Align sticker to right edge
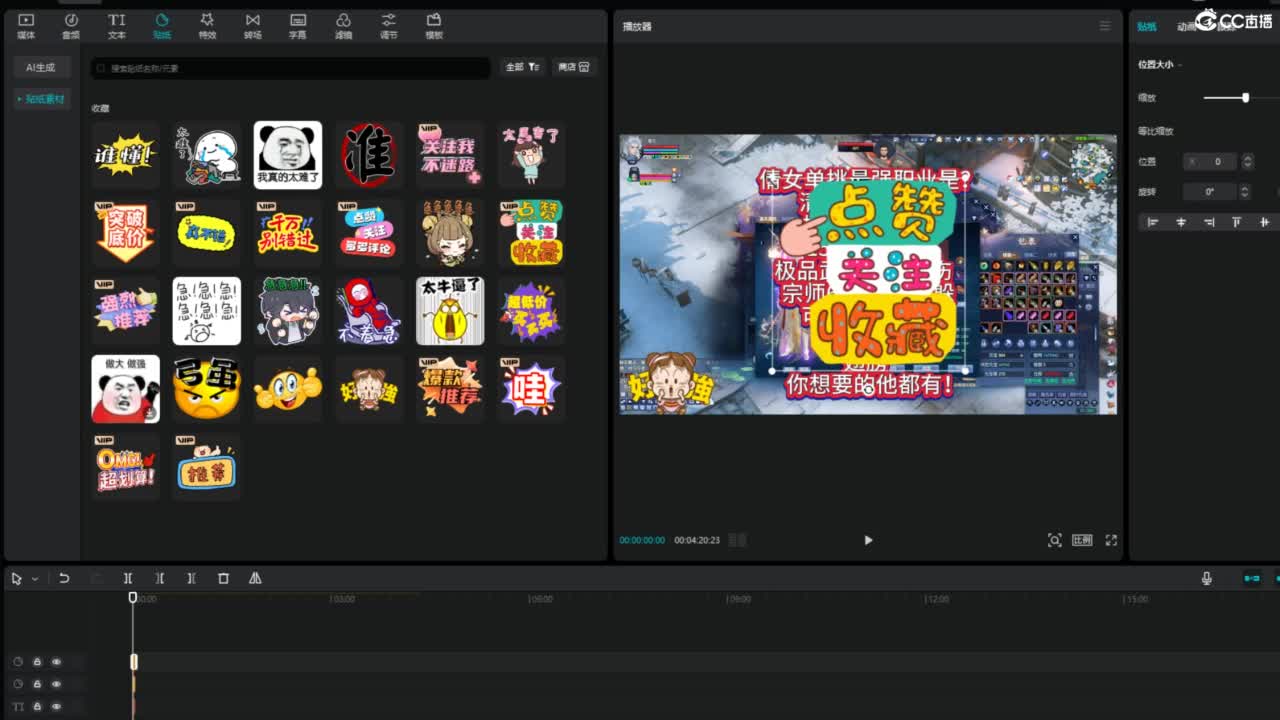1280x720 pixels. (x=1209, y=222)
